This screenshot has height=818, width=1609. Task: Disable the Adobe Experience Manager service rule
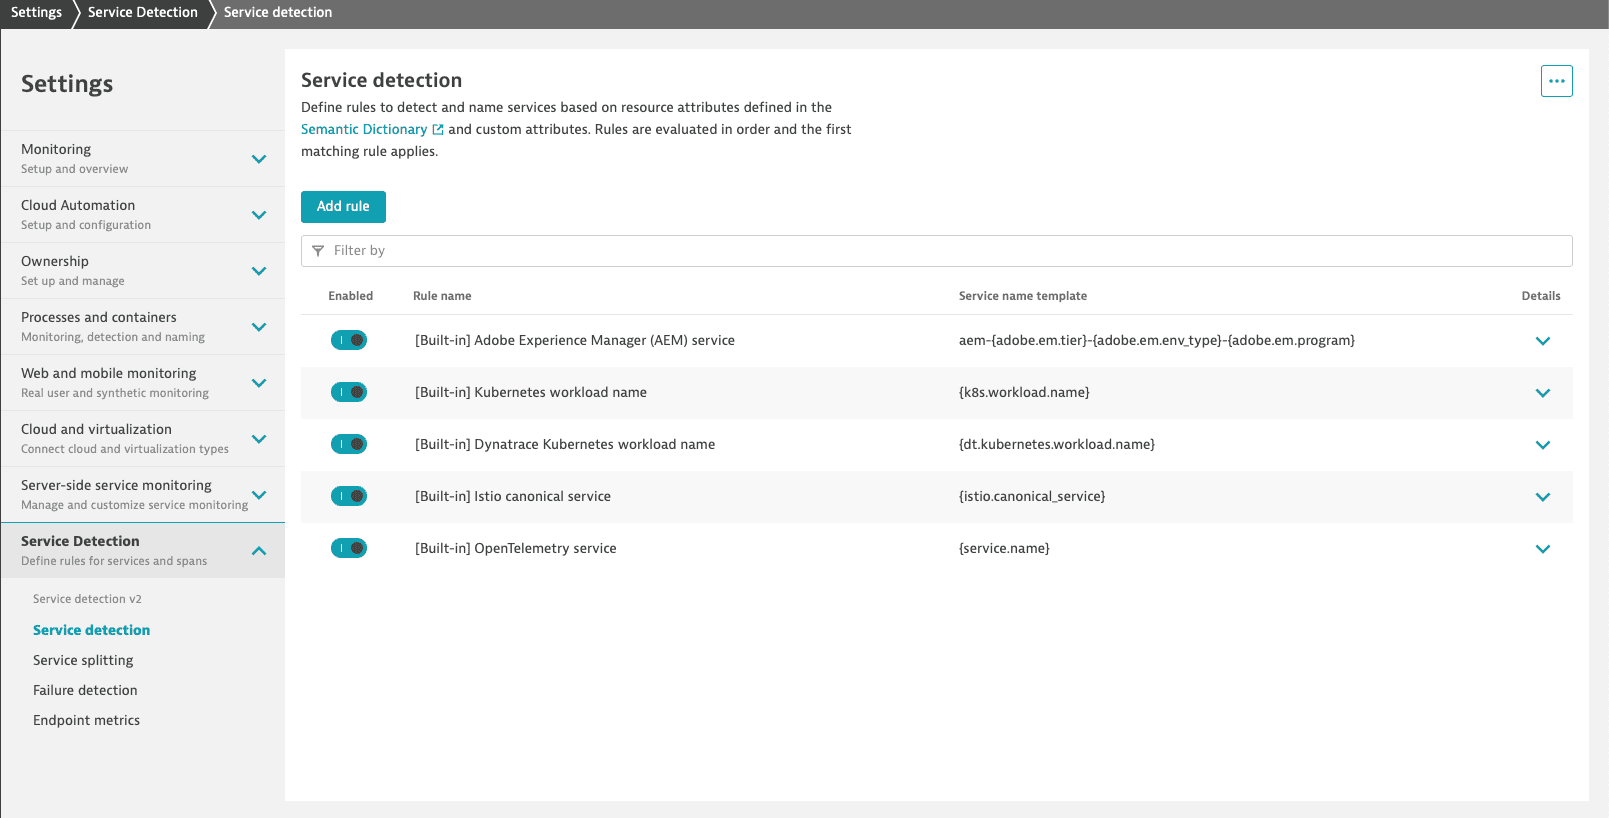coord(349,340)
